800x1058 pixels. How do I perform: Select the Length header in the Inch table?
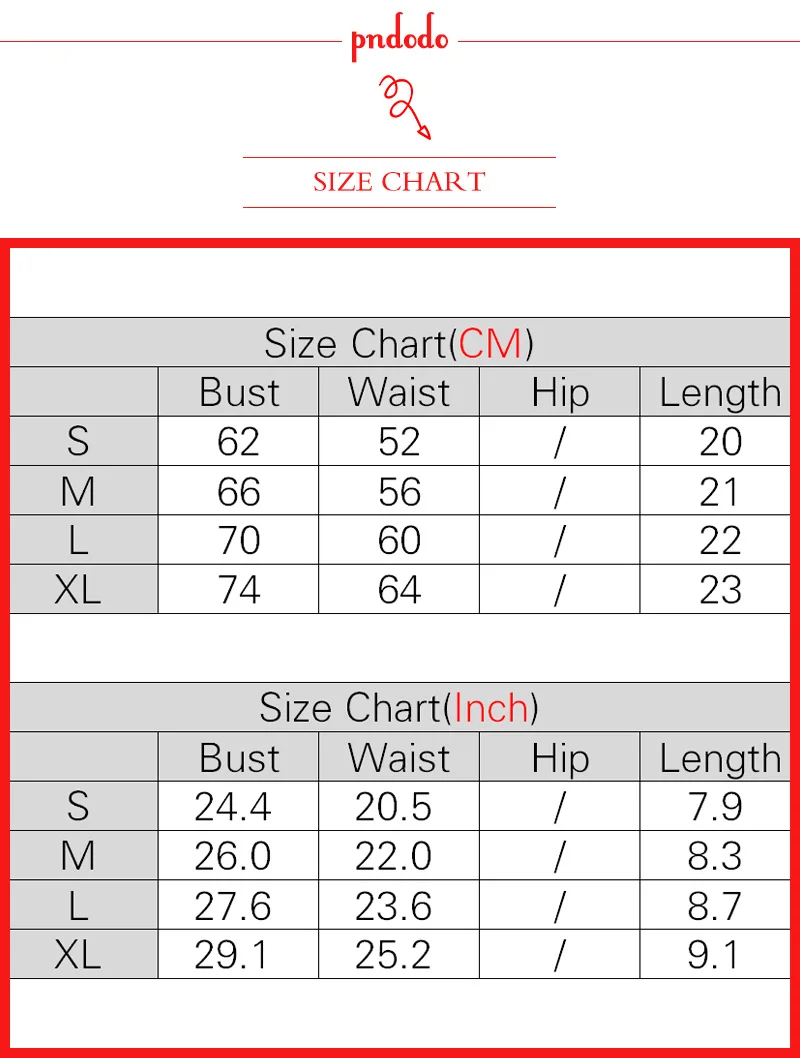[720, 758]
